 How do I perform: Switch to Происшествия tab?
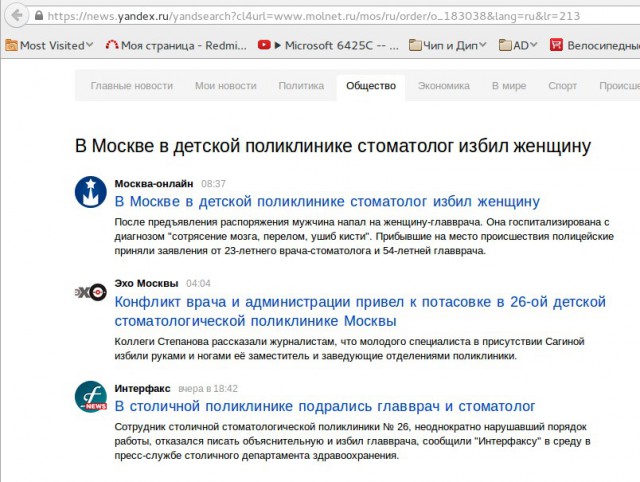[619, 86]
